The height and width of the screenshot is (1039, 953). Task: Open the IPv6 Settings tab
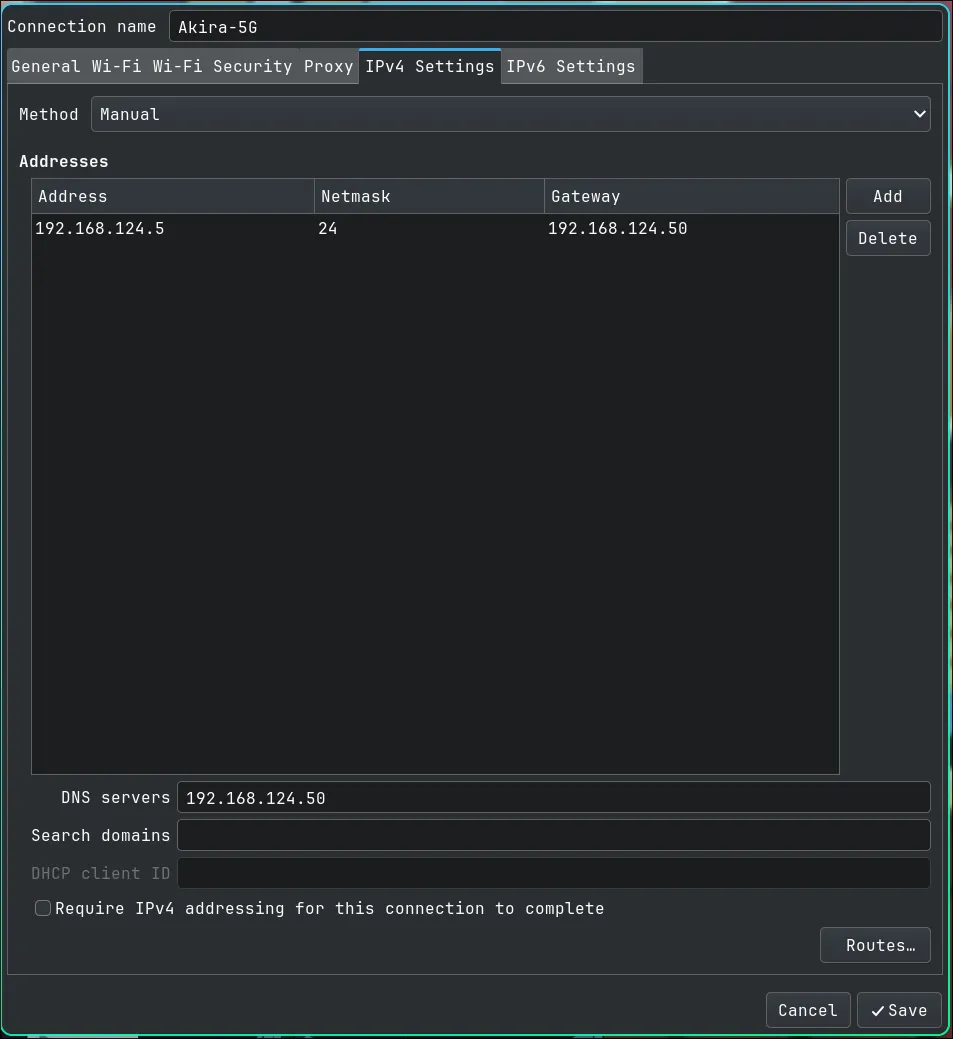[x=571, y=66]
